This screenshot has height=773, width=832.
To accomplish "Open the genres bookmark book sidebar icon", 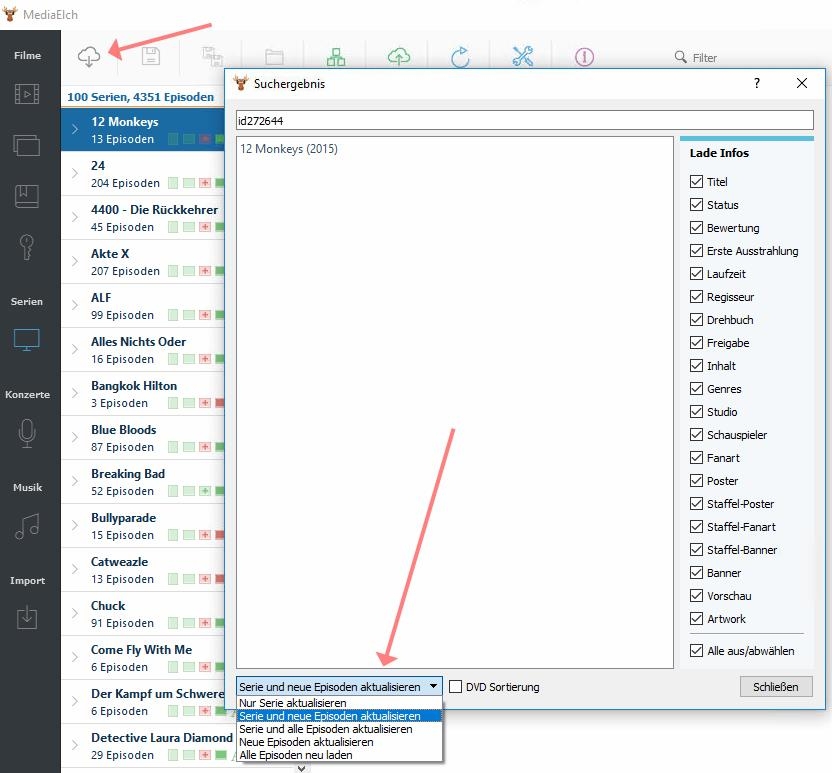I will [x=27, y=196].
